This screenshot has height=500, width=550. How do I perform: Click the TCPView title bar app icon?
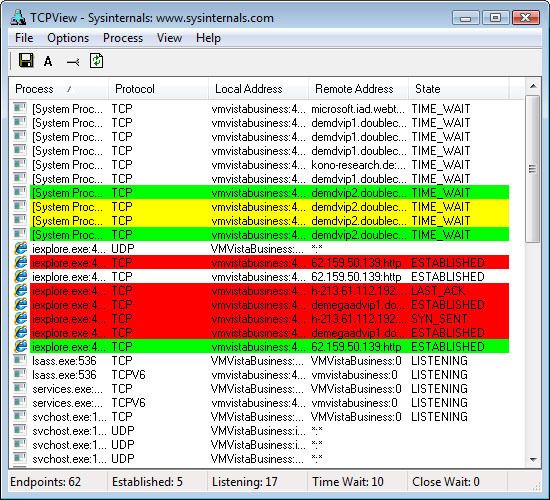click(18, 17)
